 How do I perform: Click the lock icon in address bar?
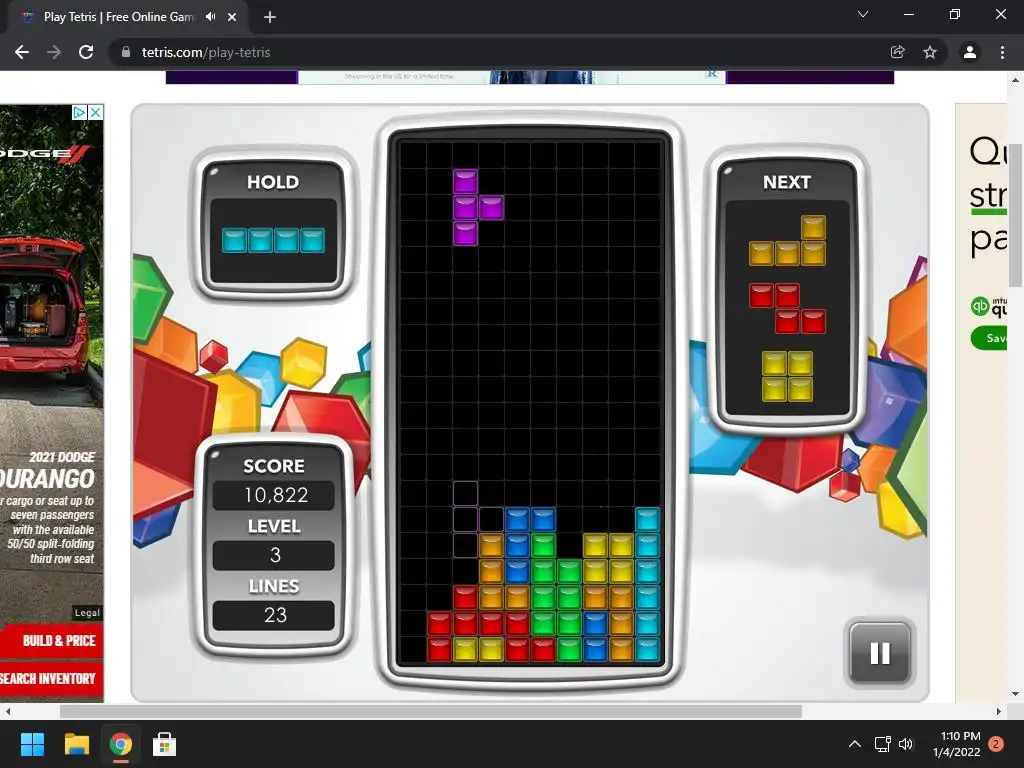point(125,52)
